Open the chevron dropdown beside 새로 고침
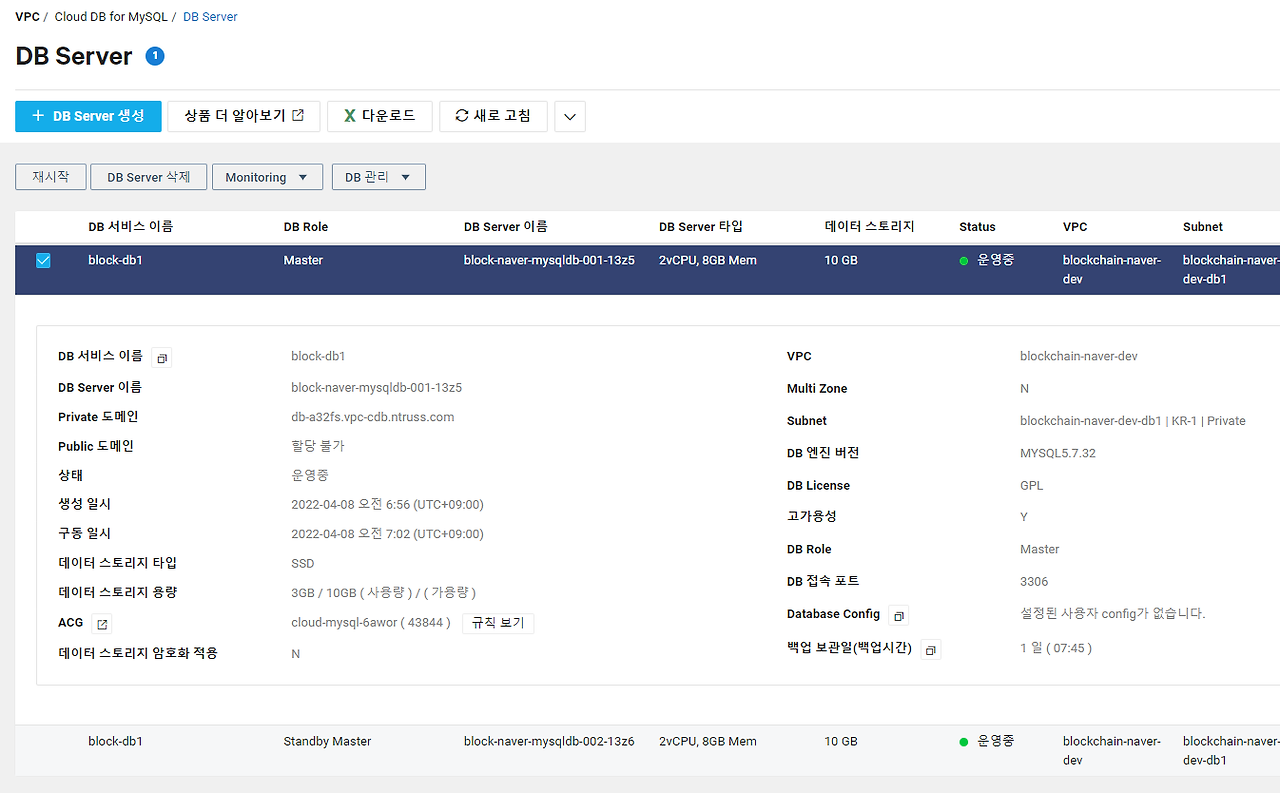Image resolution: width=1280 pixels, height=793 pixels. coord(570,116)
